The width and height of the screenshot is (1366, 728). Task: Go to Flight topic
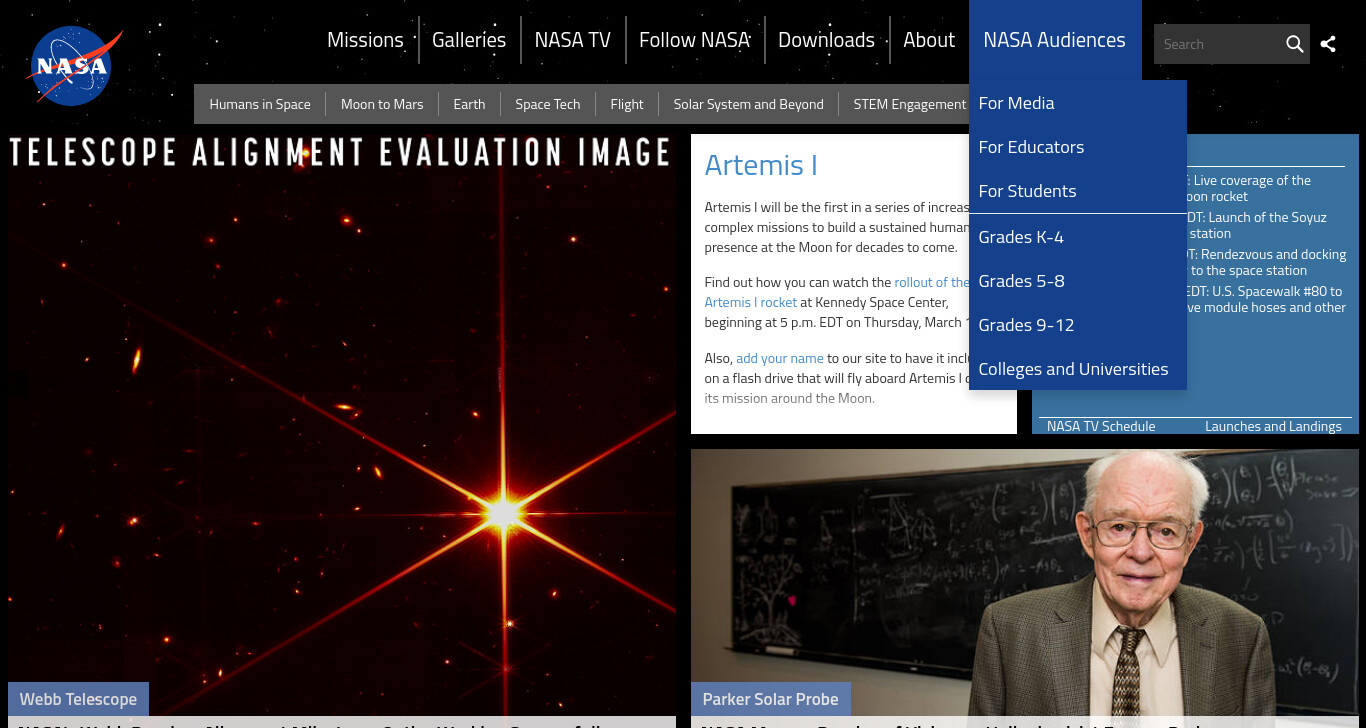click(627, 104)
